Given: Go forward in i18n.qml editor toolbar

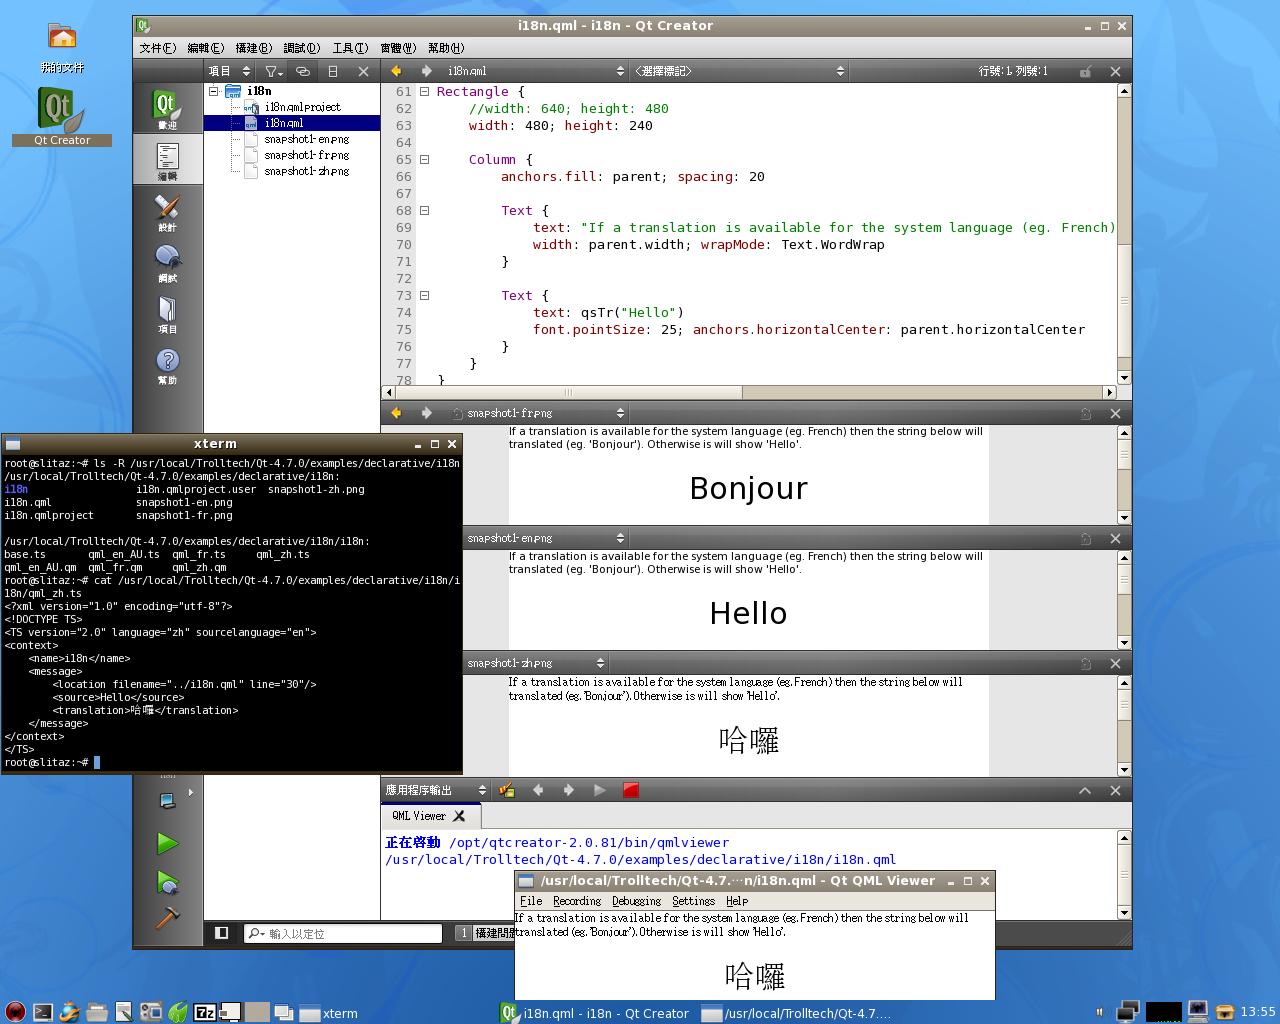Looking at the screenshot, I should pos(426,71).
